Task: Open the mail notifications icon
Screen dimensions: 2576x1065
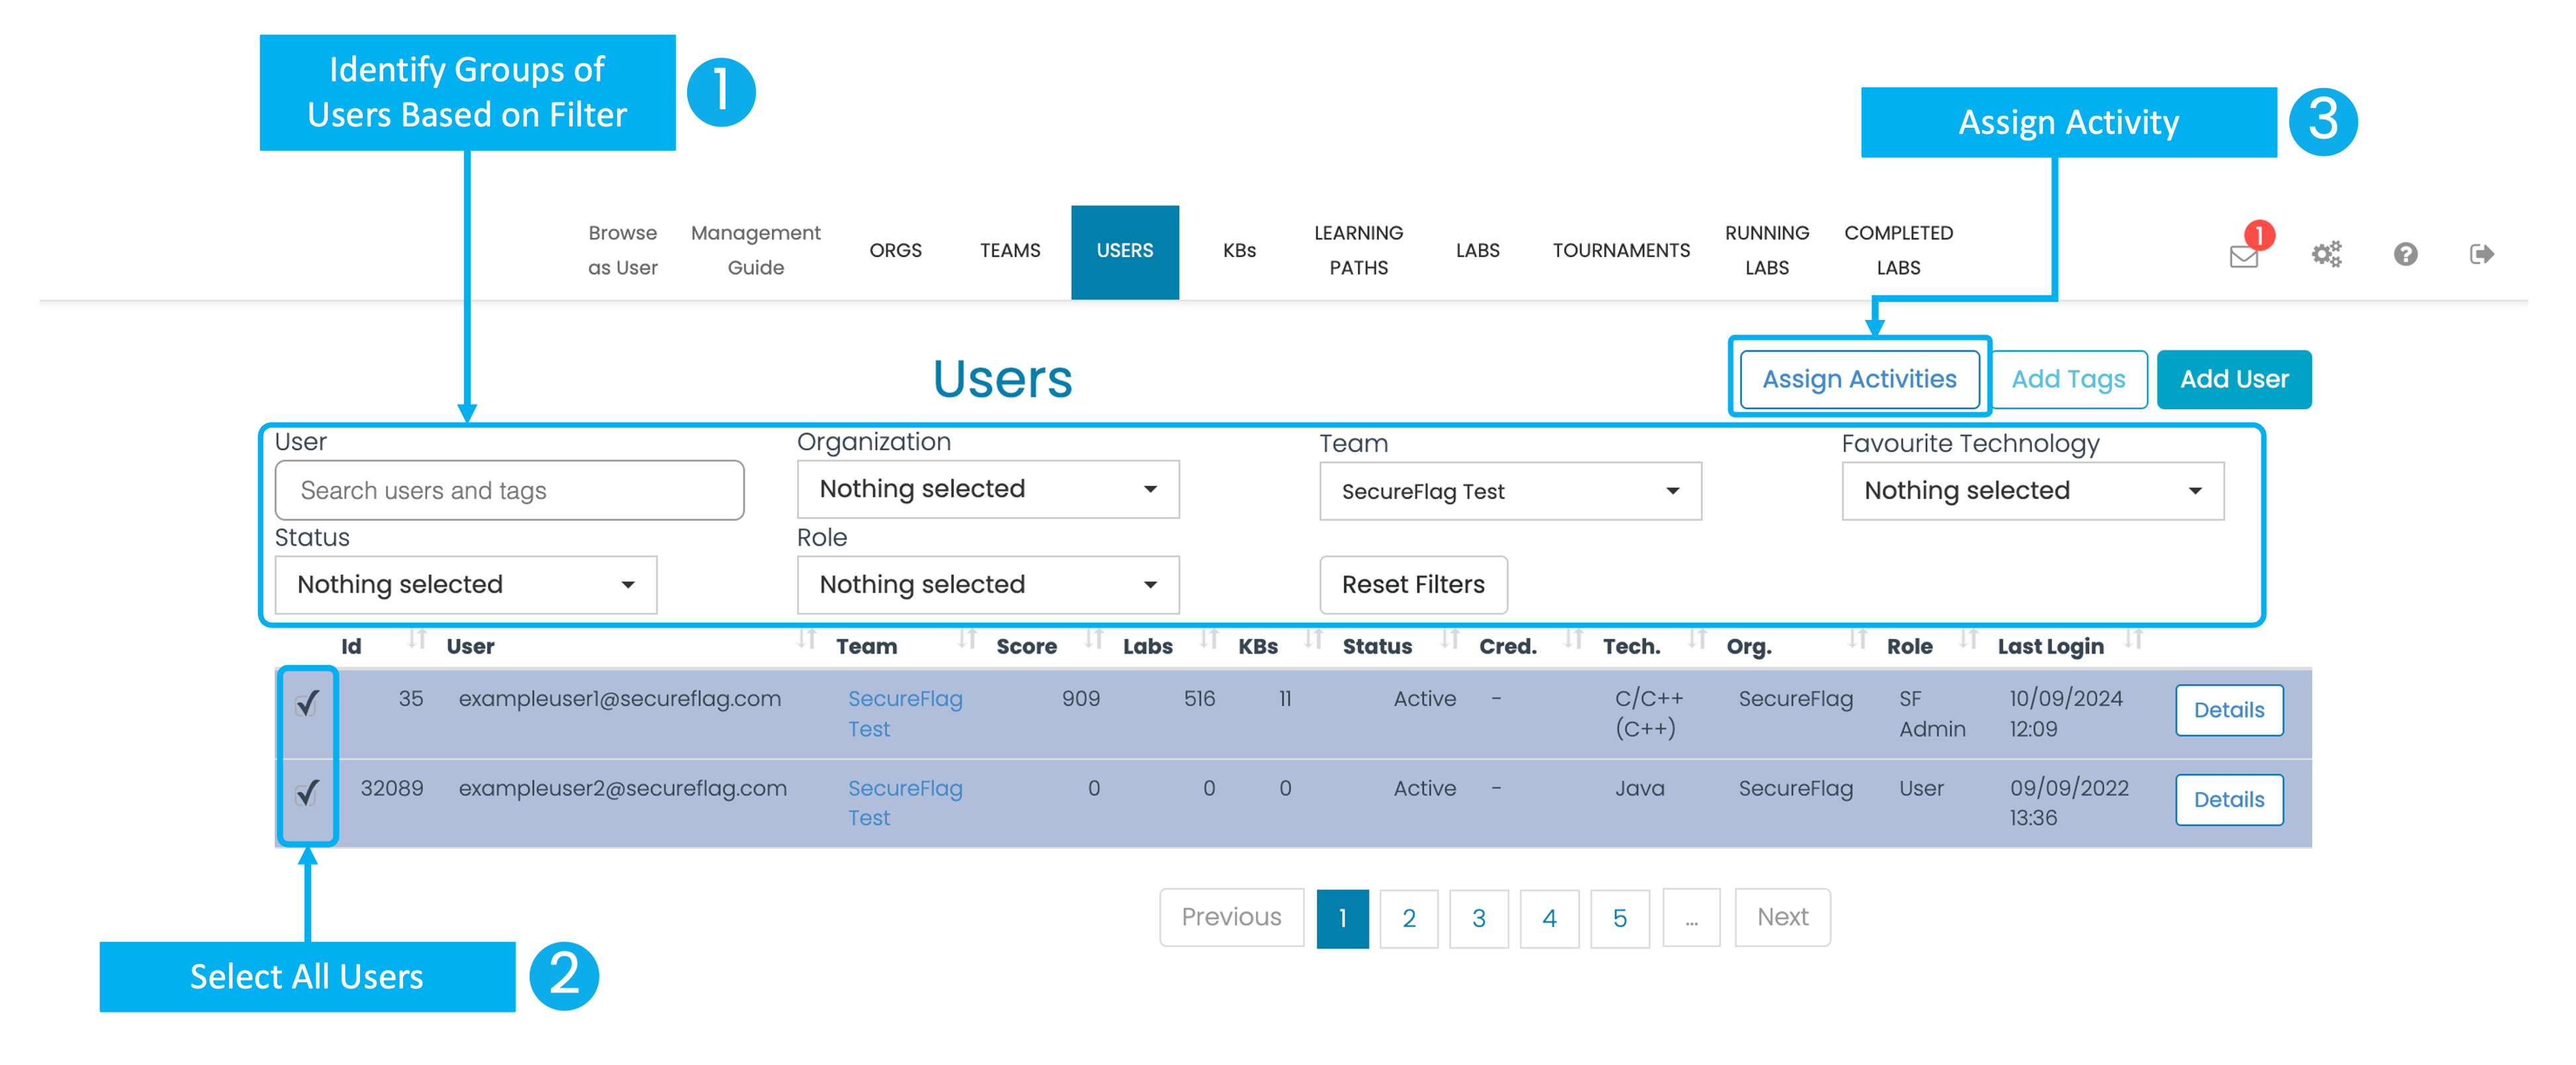Action: click(x=2243, y=255)
